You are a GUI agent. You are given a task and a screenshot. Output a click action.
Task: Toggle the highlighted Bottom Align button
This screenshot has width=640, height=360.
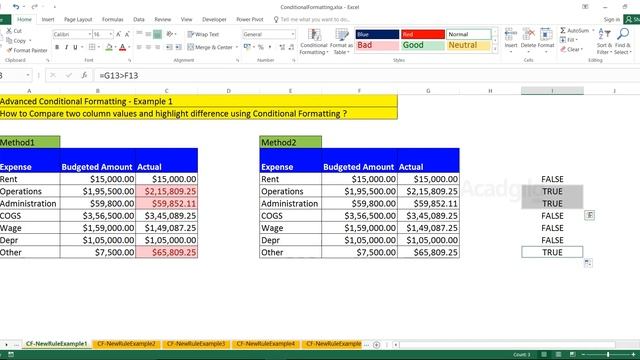[x=157, y=34]
